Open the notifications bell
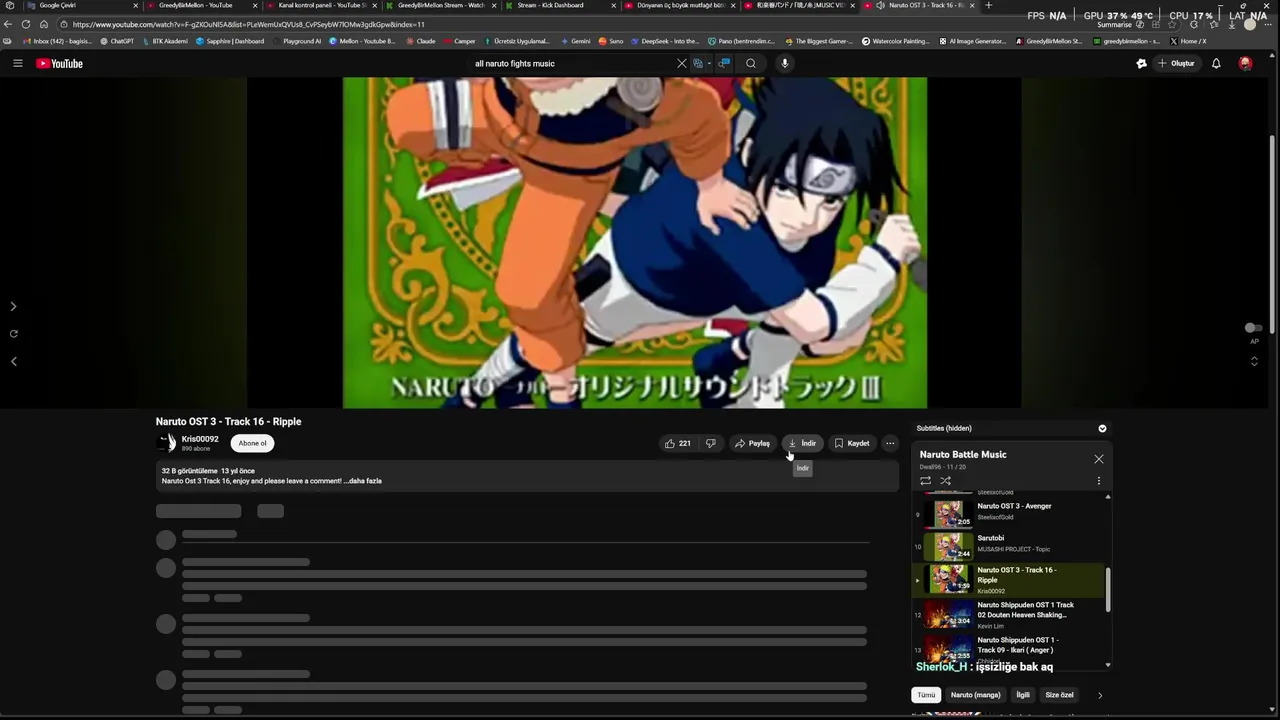 click(x=1216, y=63)
